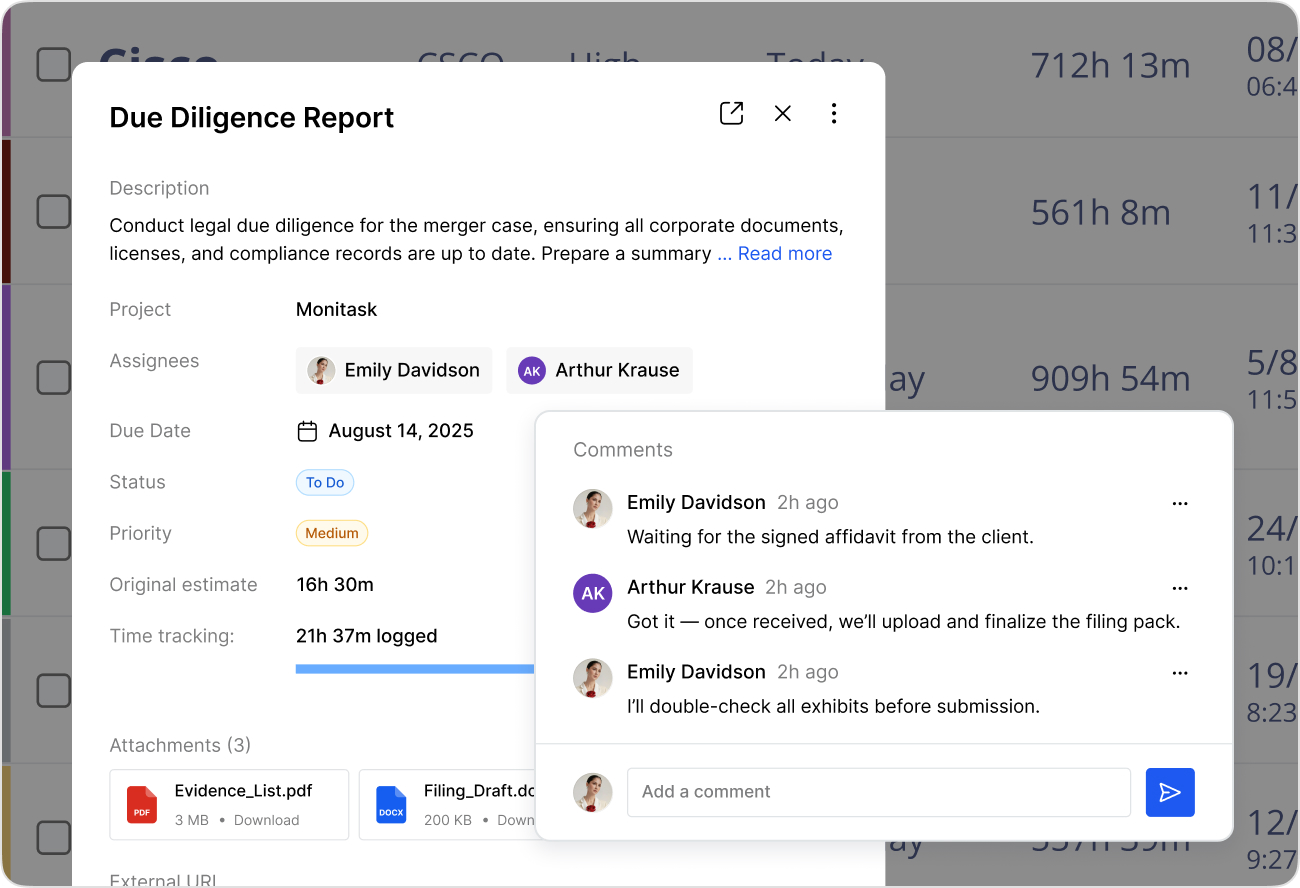
Task: Select the checkbox in the second table row
Action: 53,211
